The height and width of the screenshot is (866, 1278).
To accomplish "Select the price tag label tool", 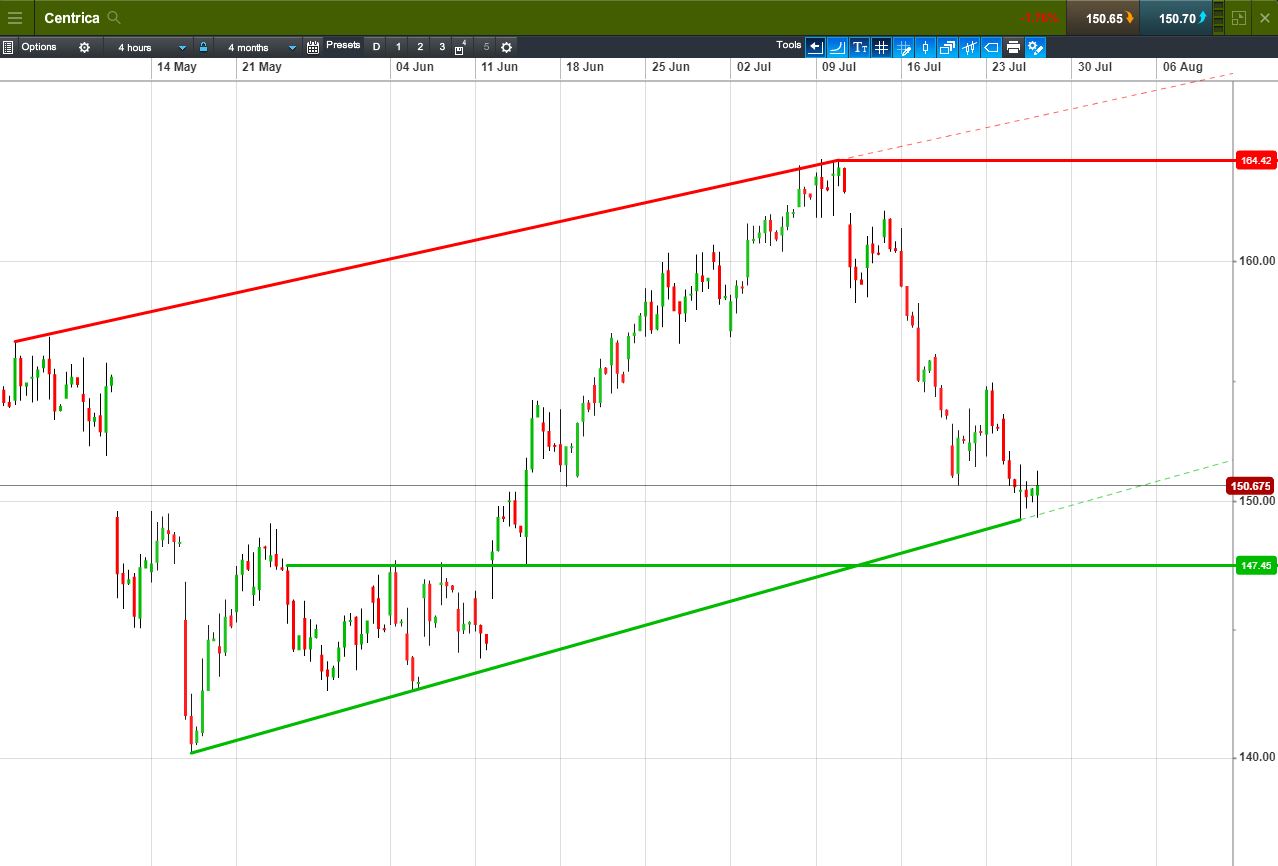I will coord(991,47).
